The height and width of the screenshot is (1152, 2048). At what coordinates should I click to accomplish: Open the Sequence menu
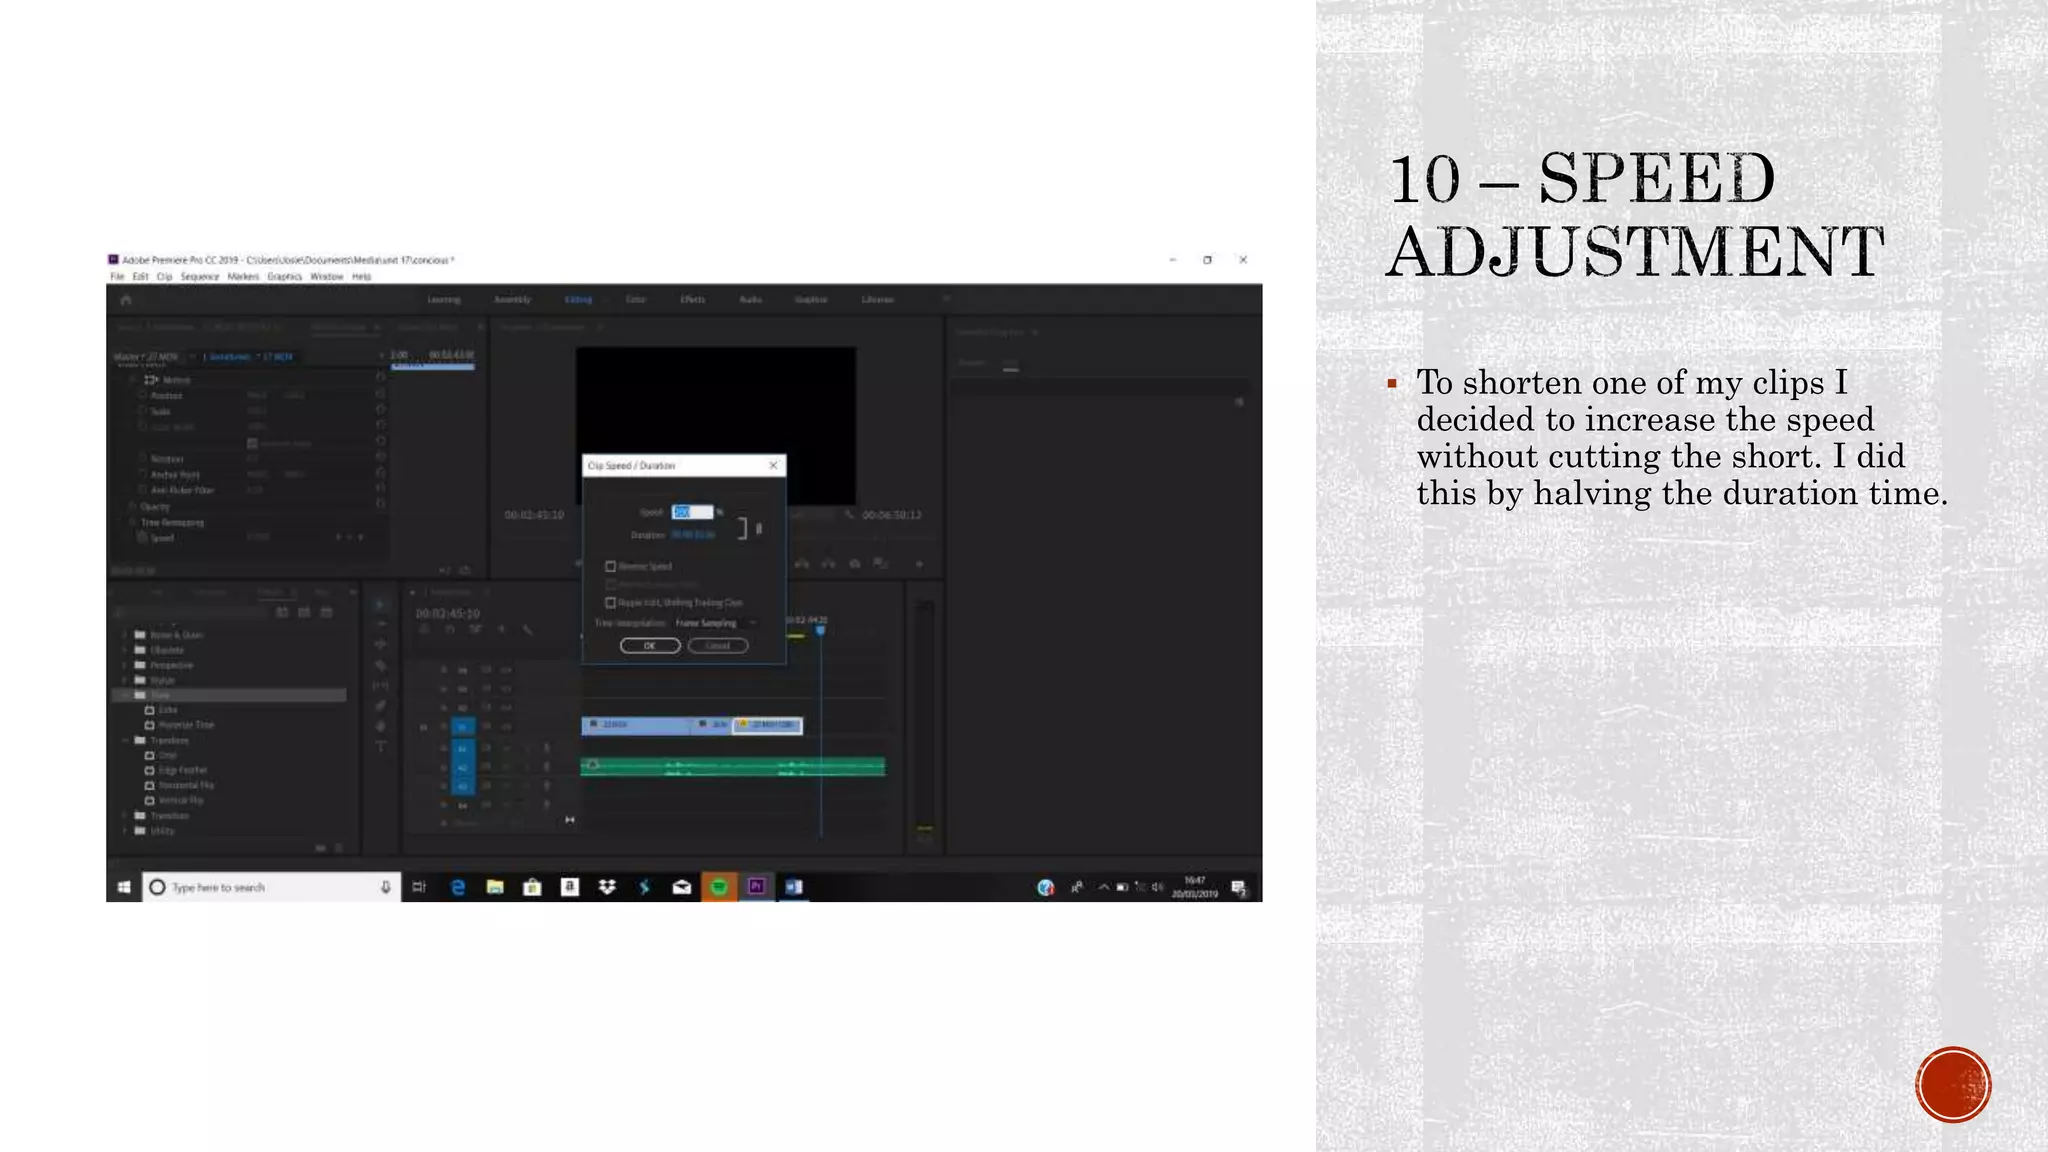click(200, 277)
